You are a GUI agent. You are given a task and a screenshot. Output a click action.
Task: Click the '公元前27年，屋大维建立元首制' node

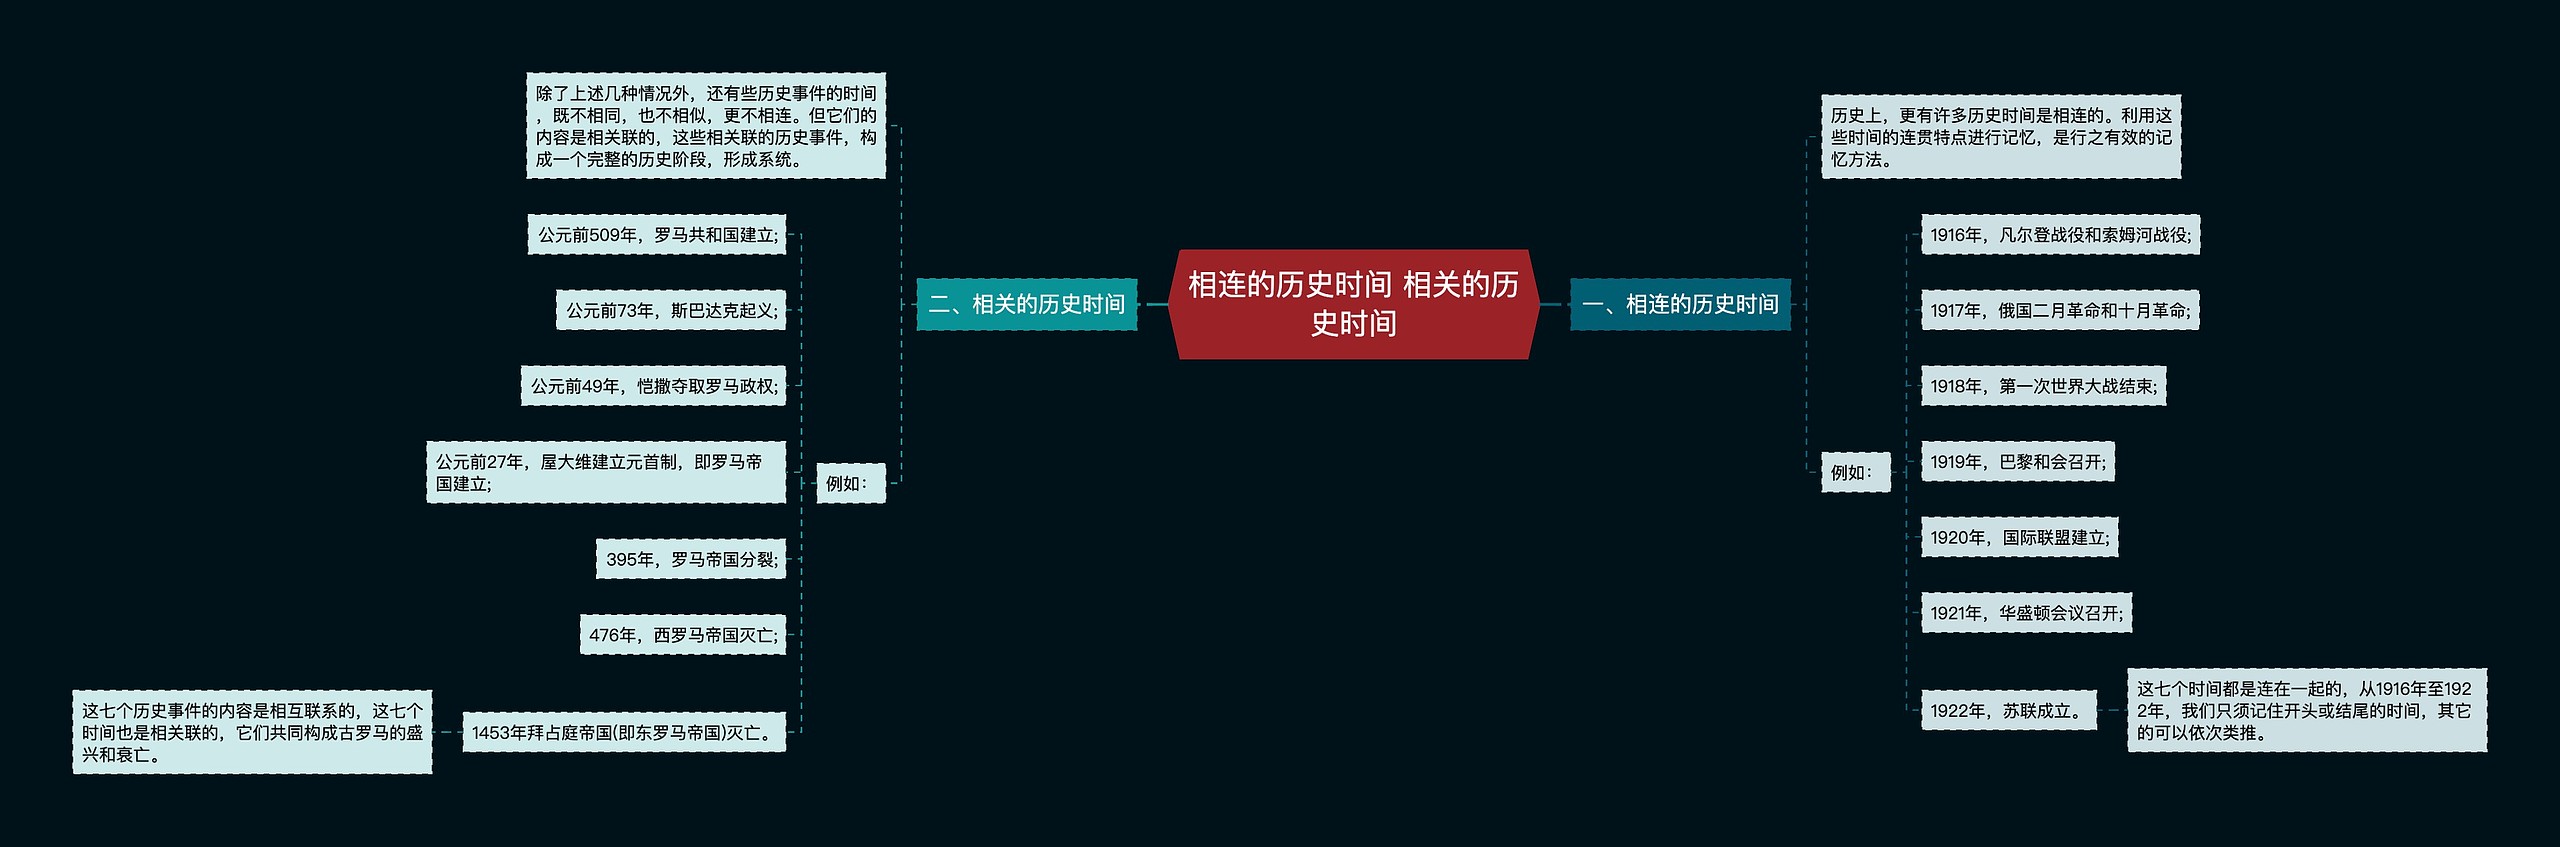[x=606, y=472]
